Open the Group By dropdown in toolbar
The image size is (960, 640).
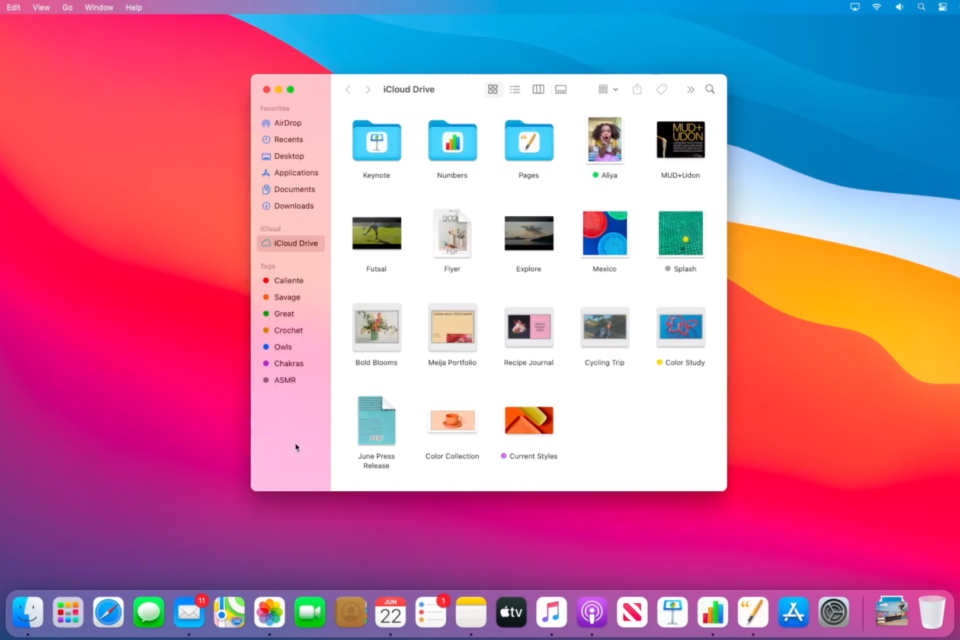607,89
